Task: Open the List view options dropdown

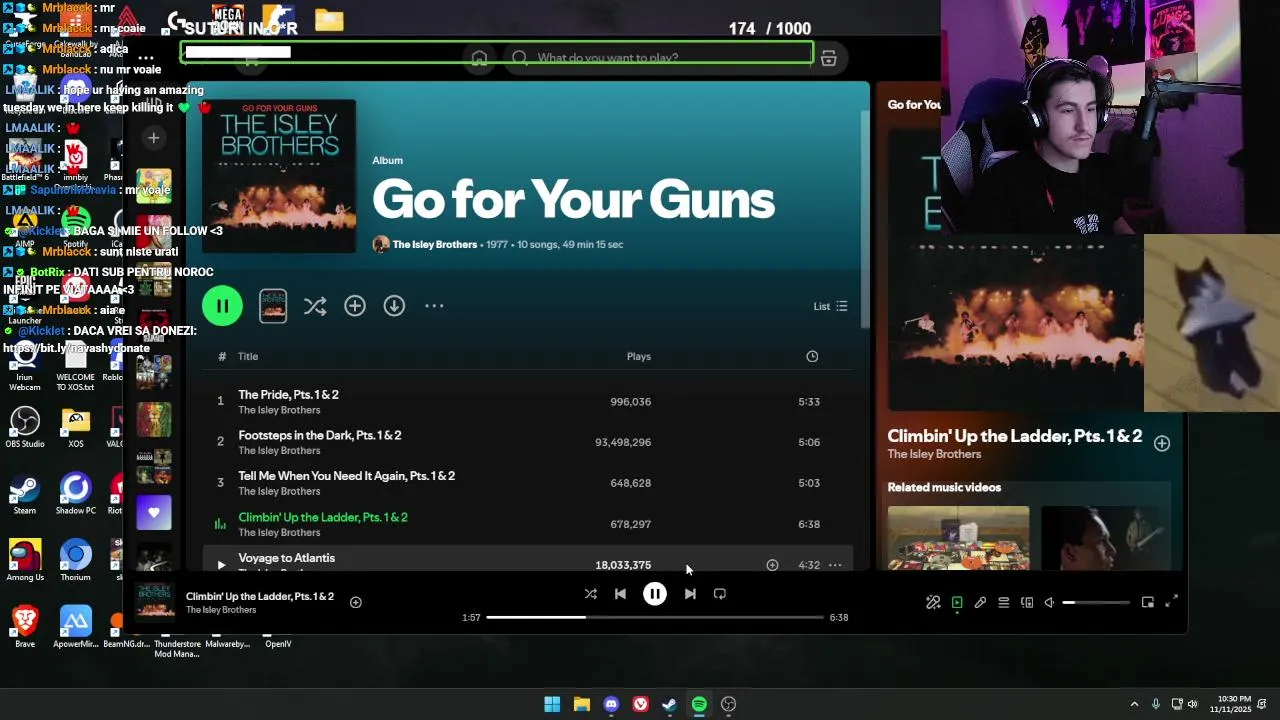Action: pyautogui.click(x=830, y=306)
